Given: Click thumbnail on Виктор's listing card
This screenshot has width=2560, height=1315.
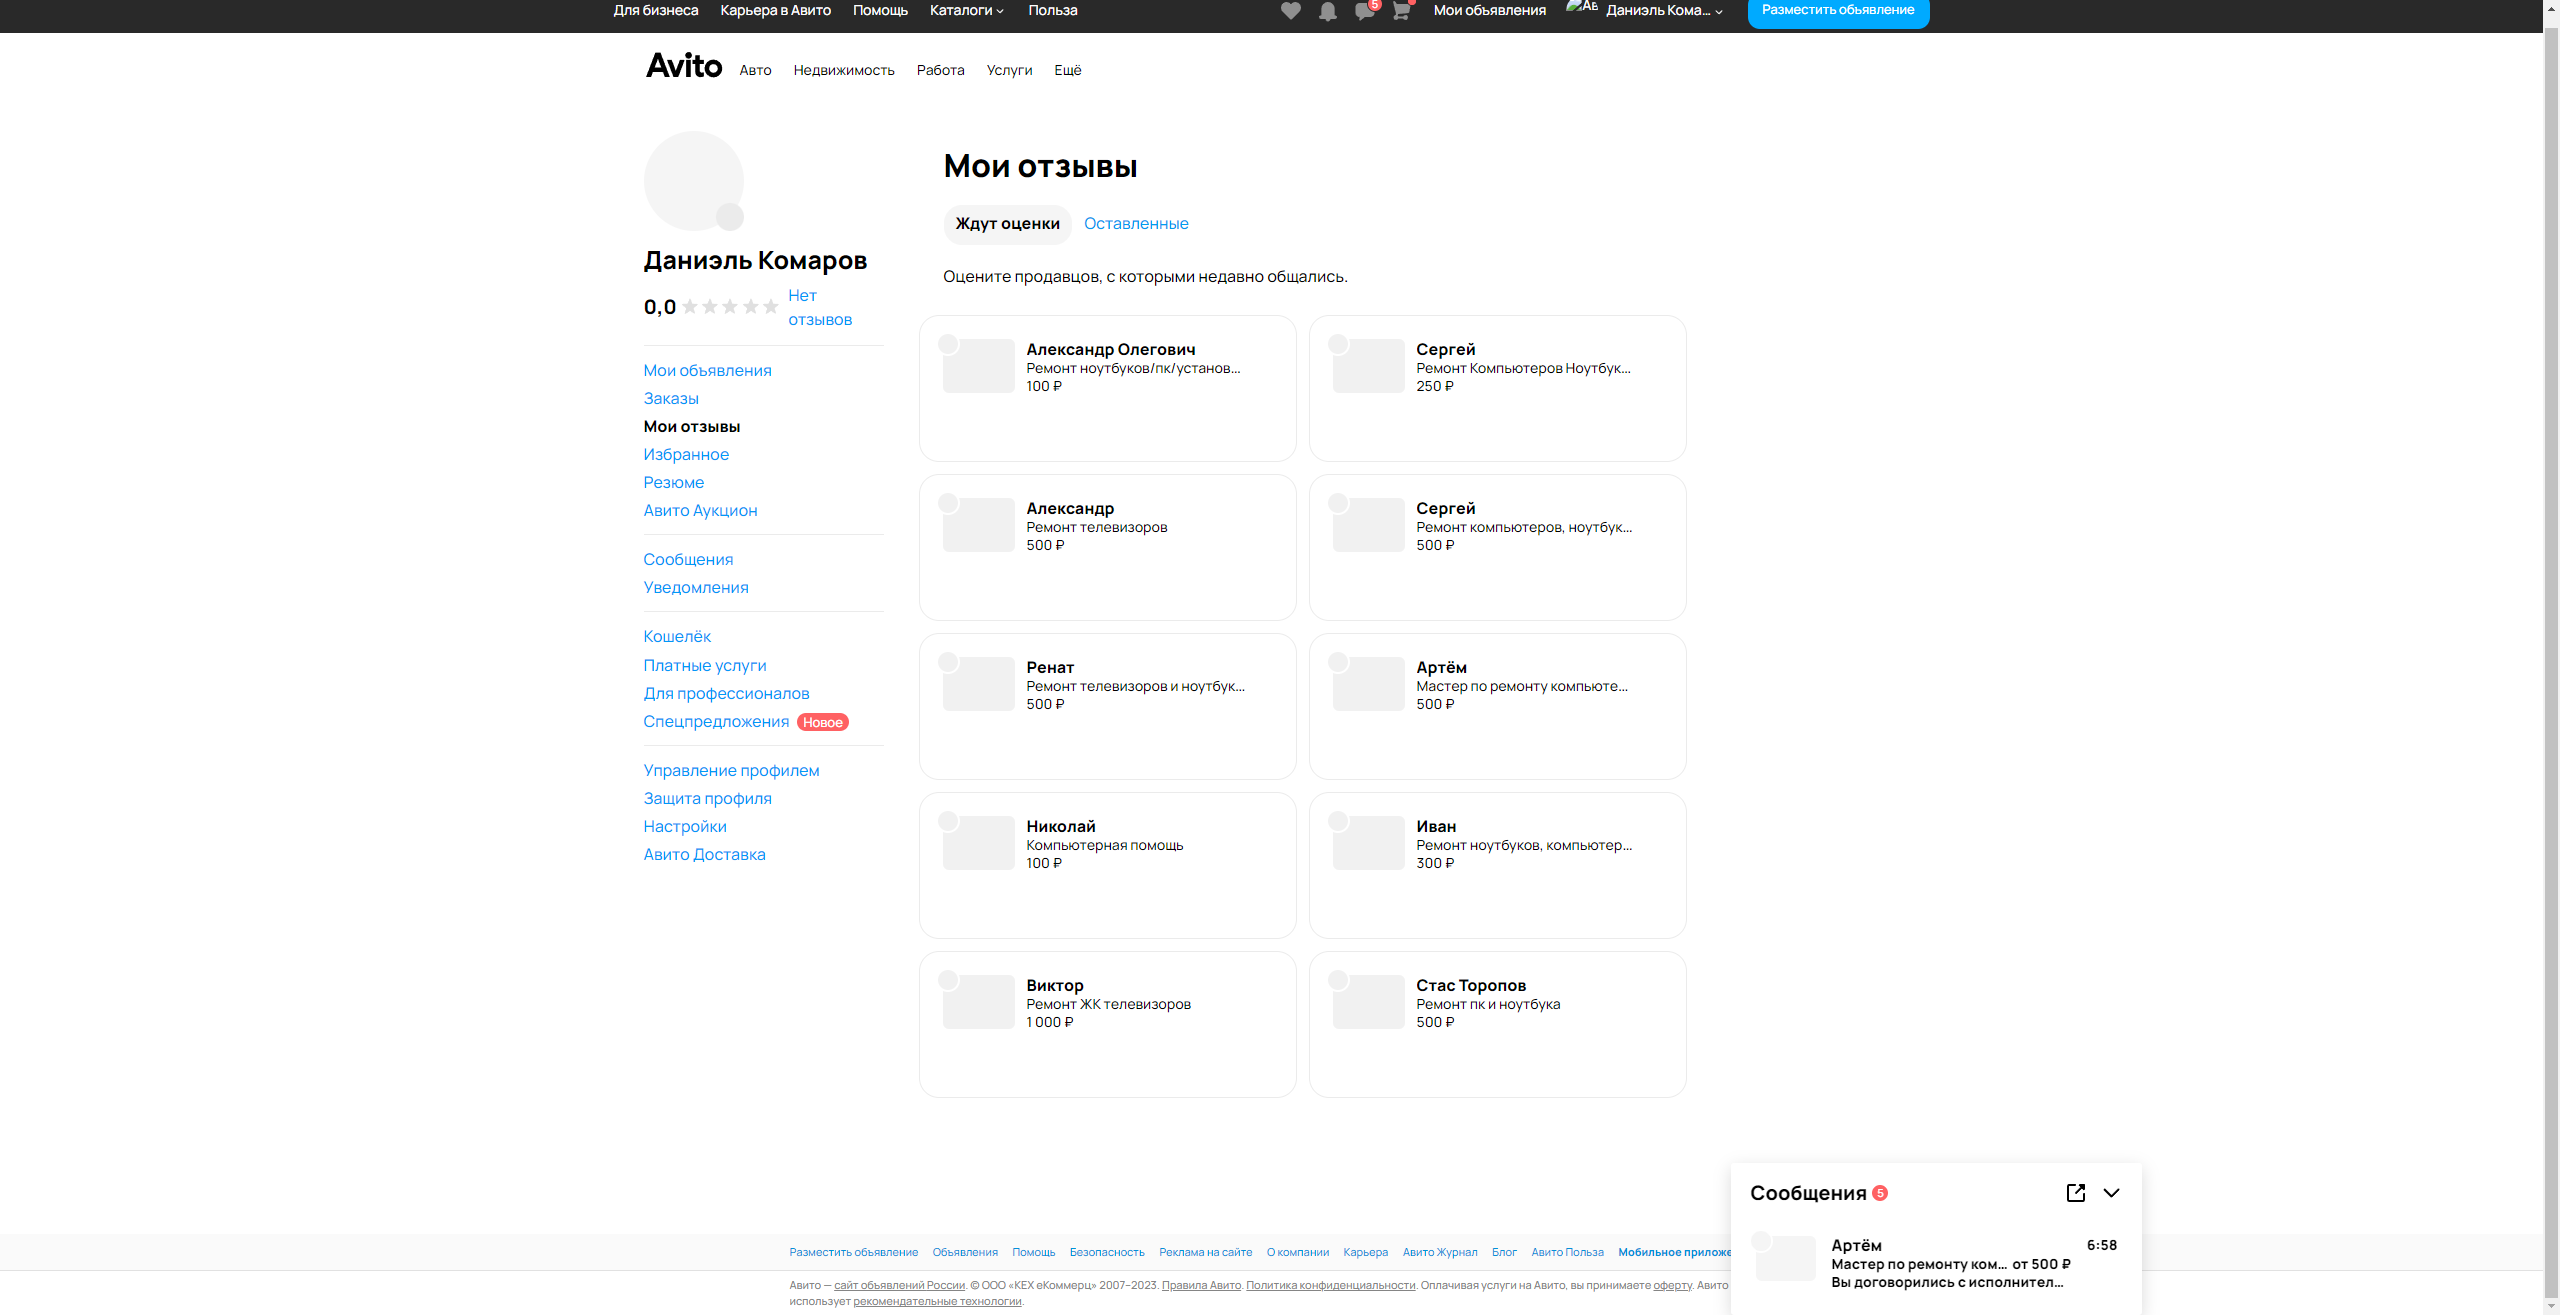Looking at the screenshot, I should [x=978, y=1002].
